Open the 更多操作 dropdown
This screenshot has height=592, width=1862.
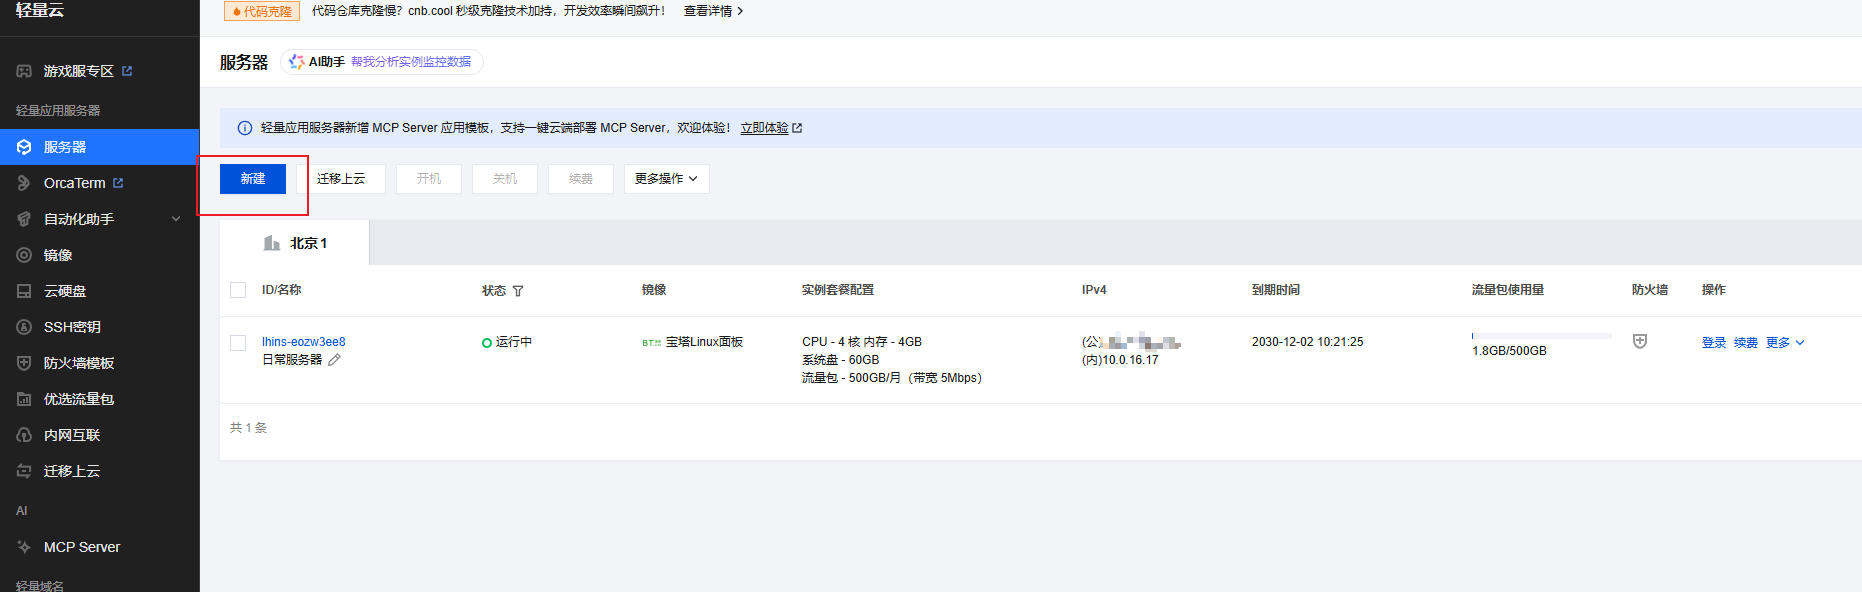pos(667,179)
